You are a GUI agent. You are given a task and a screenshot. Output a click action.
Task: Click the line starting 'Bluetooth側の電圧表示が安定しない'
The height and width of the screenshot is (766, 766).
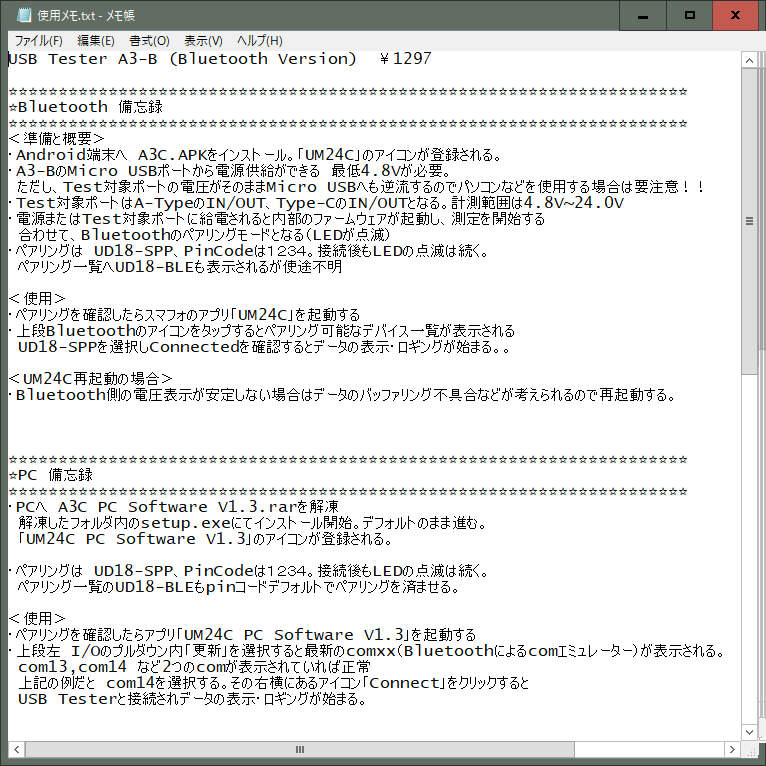tap(343, 395)
